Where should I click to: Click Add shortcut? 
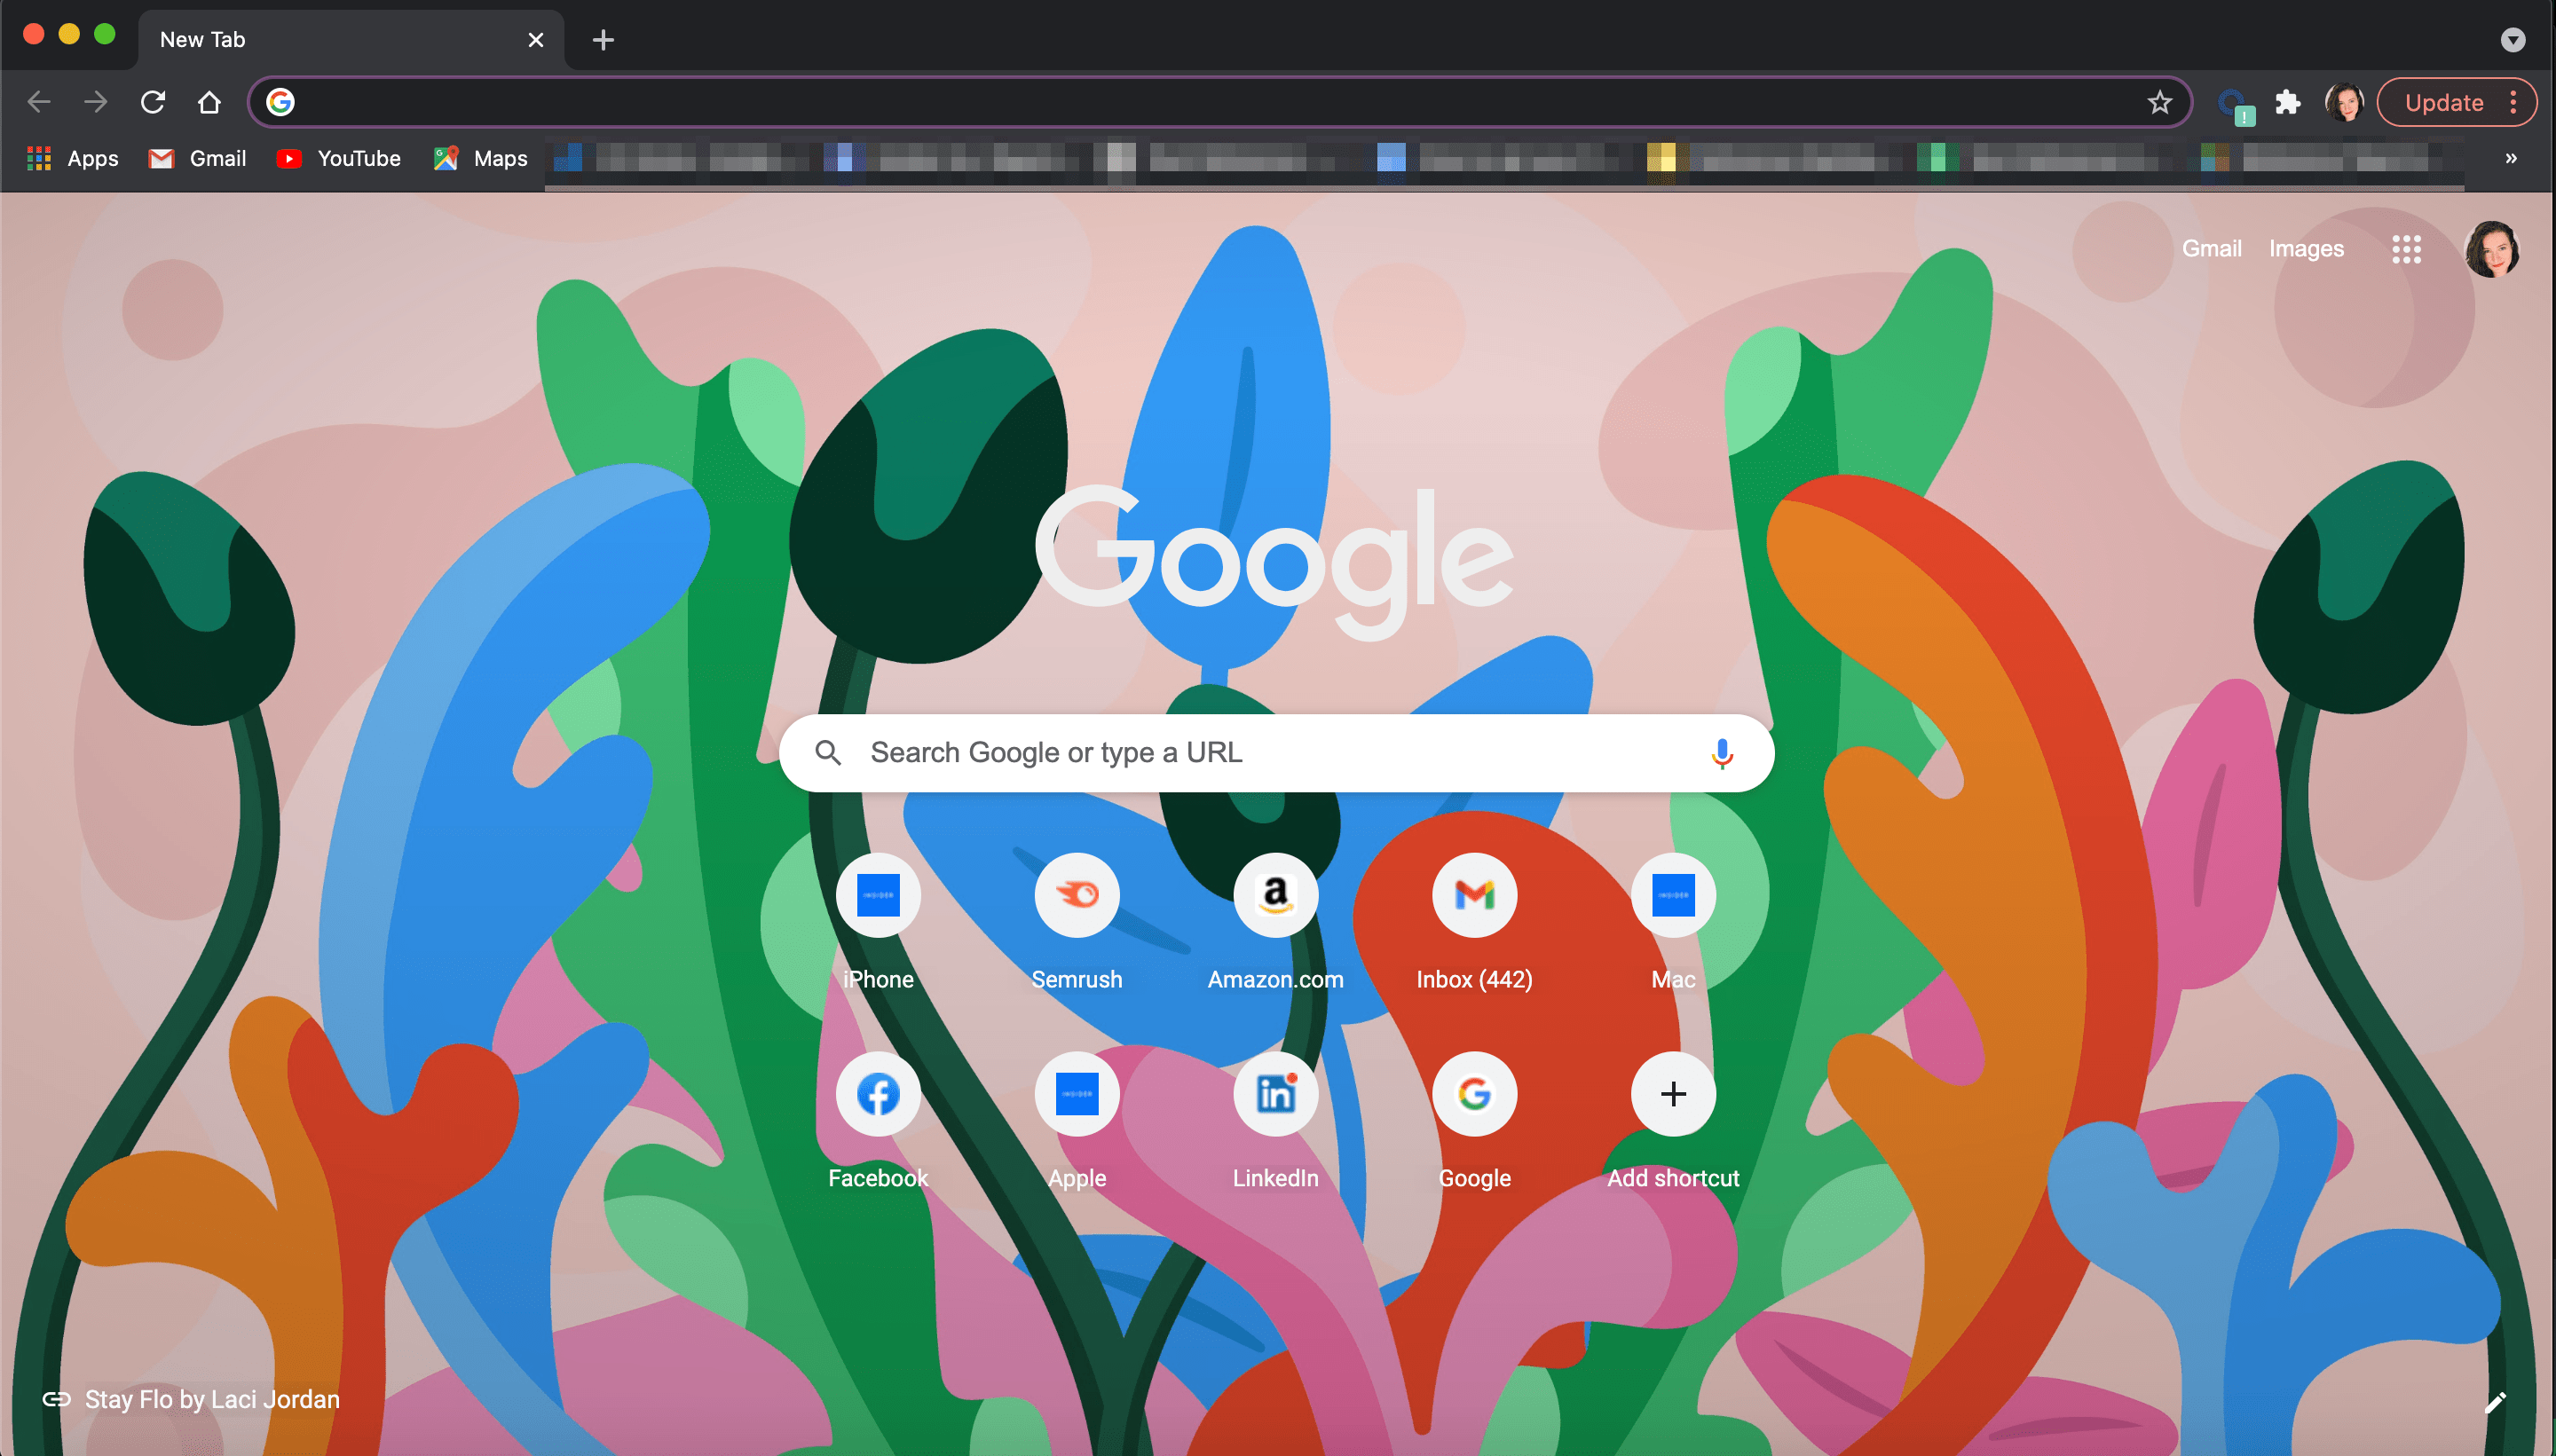point(1673,1121)
